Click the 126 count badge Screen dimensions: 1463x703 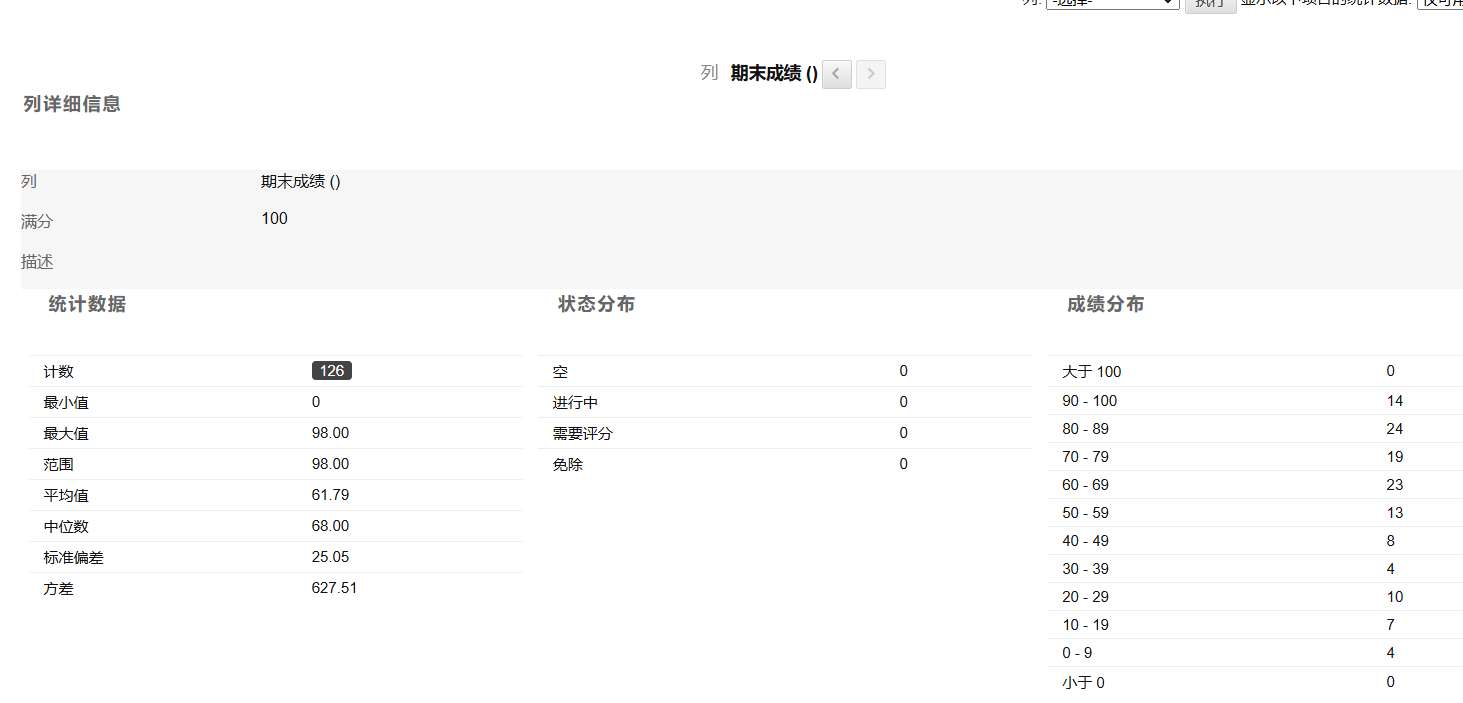[x=331, y=371]
